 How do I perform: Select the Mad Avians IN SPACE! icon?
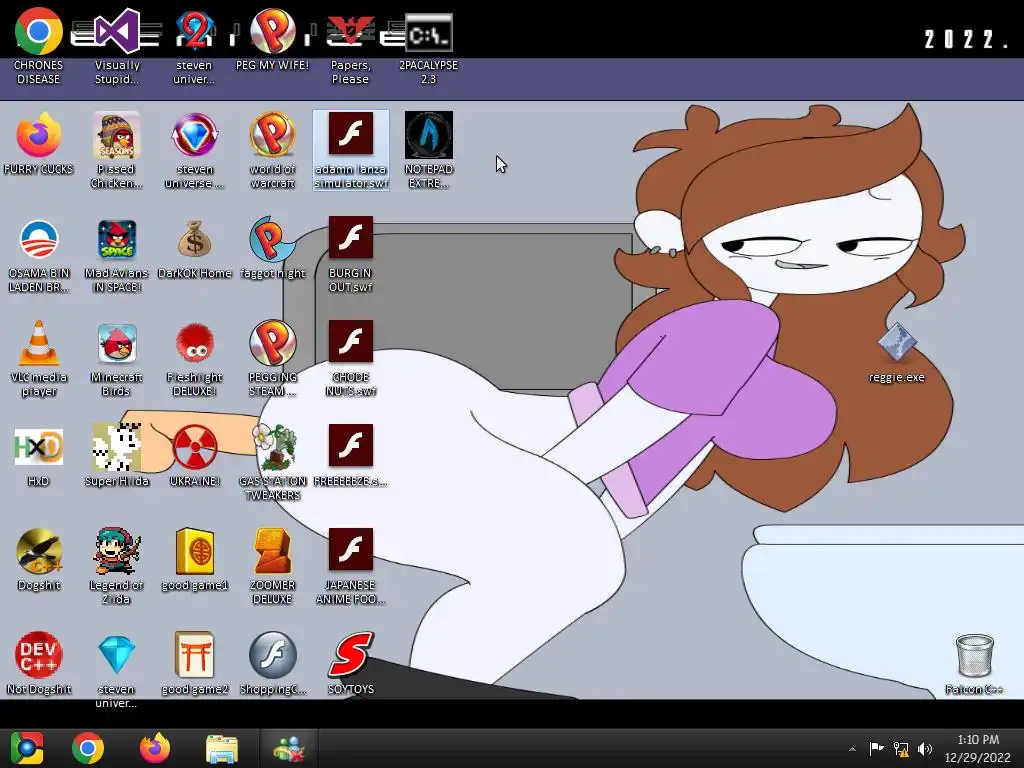pyautogui.click(x=117, y=239)
